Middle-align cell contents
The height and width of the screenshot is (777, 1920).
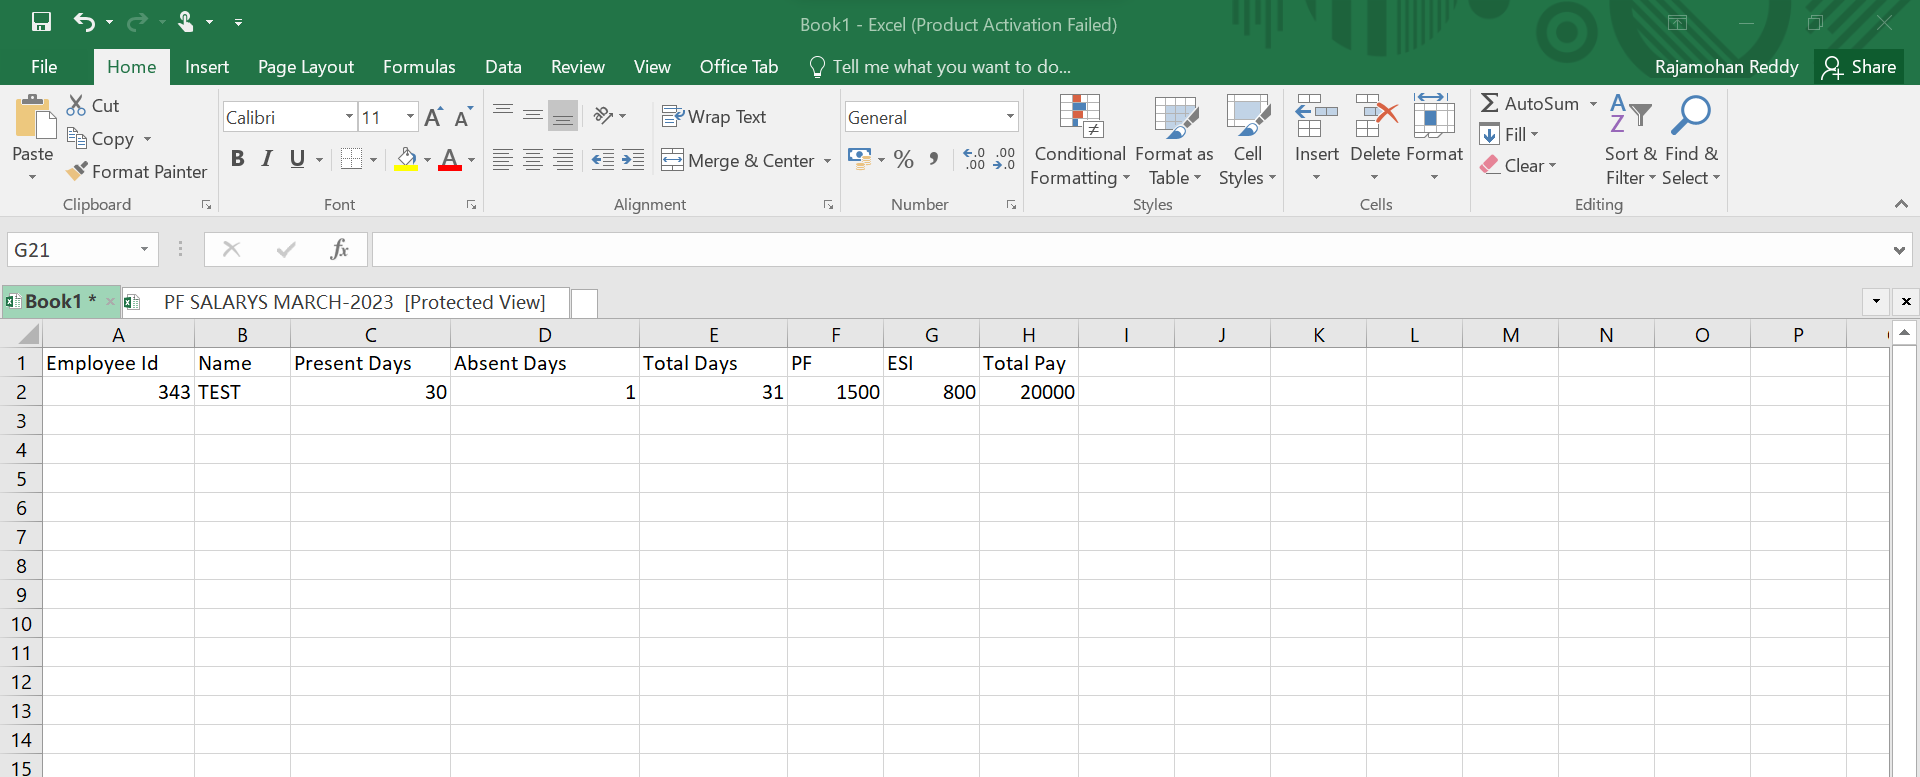pos(533,115)
